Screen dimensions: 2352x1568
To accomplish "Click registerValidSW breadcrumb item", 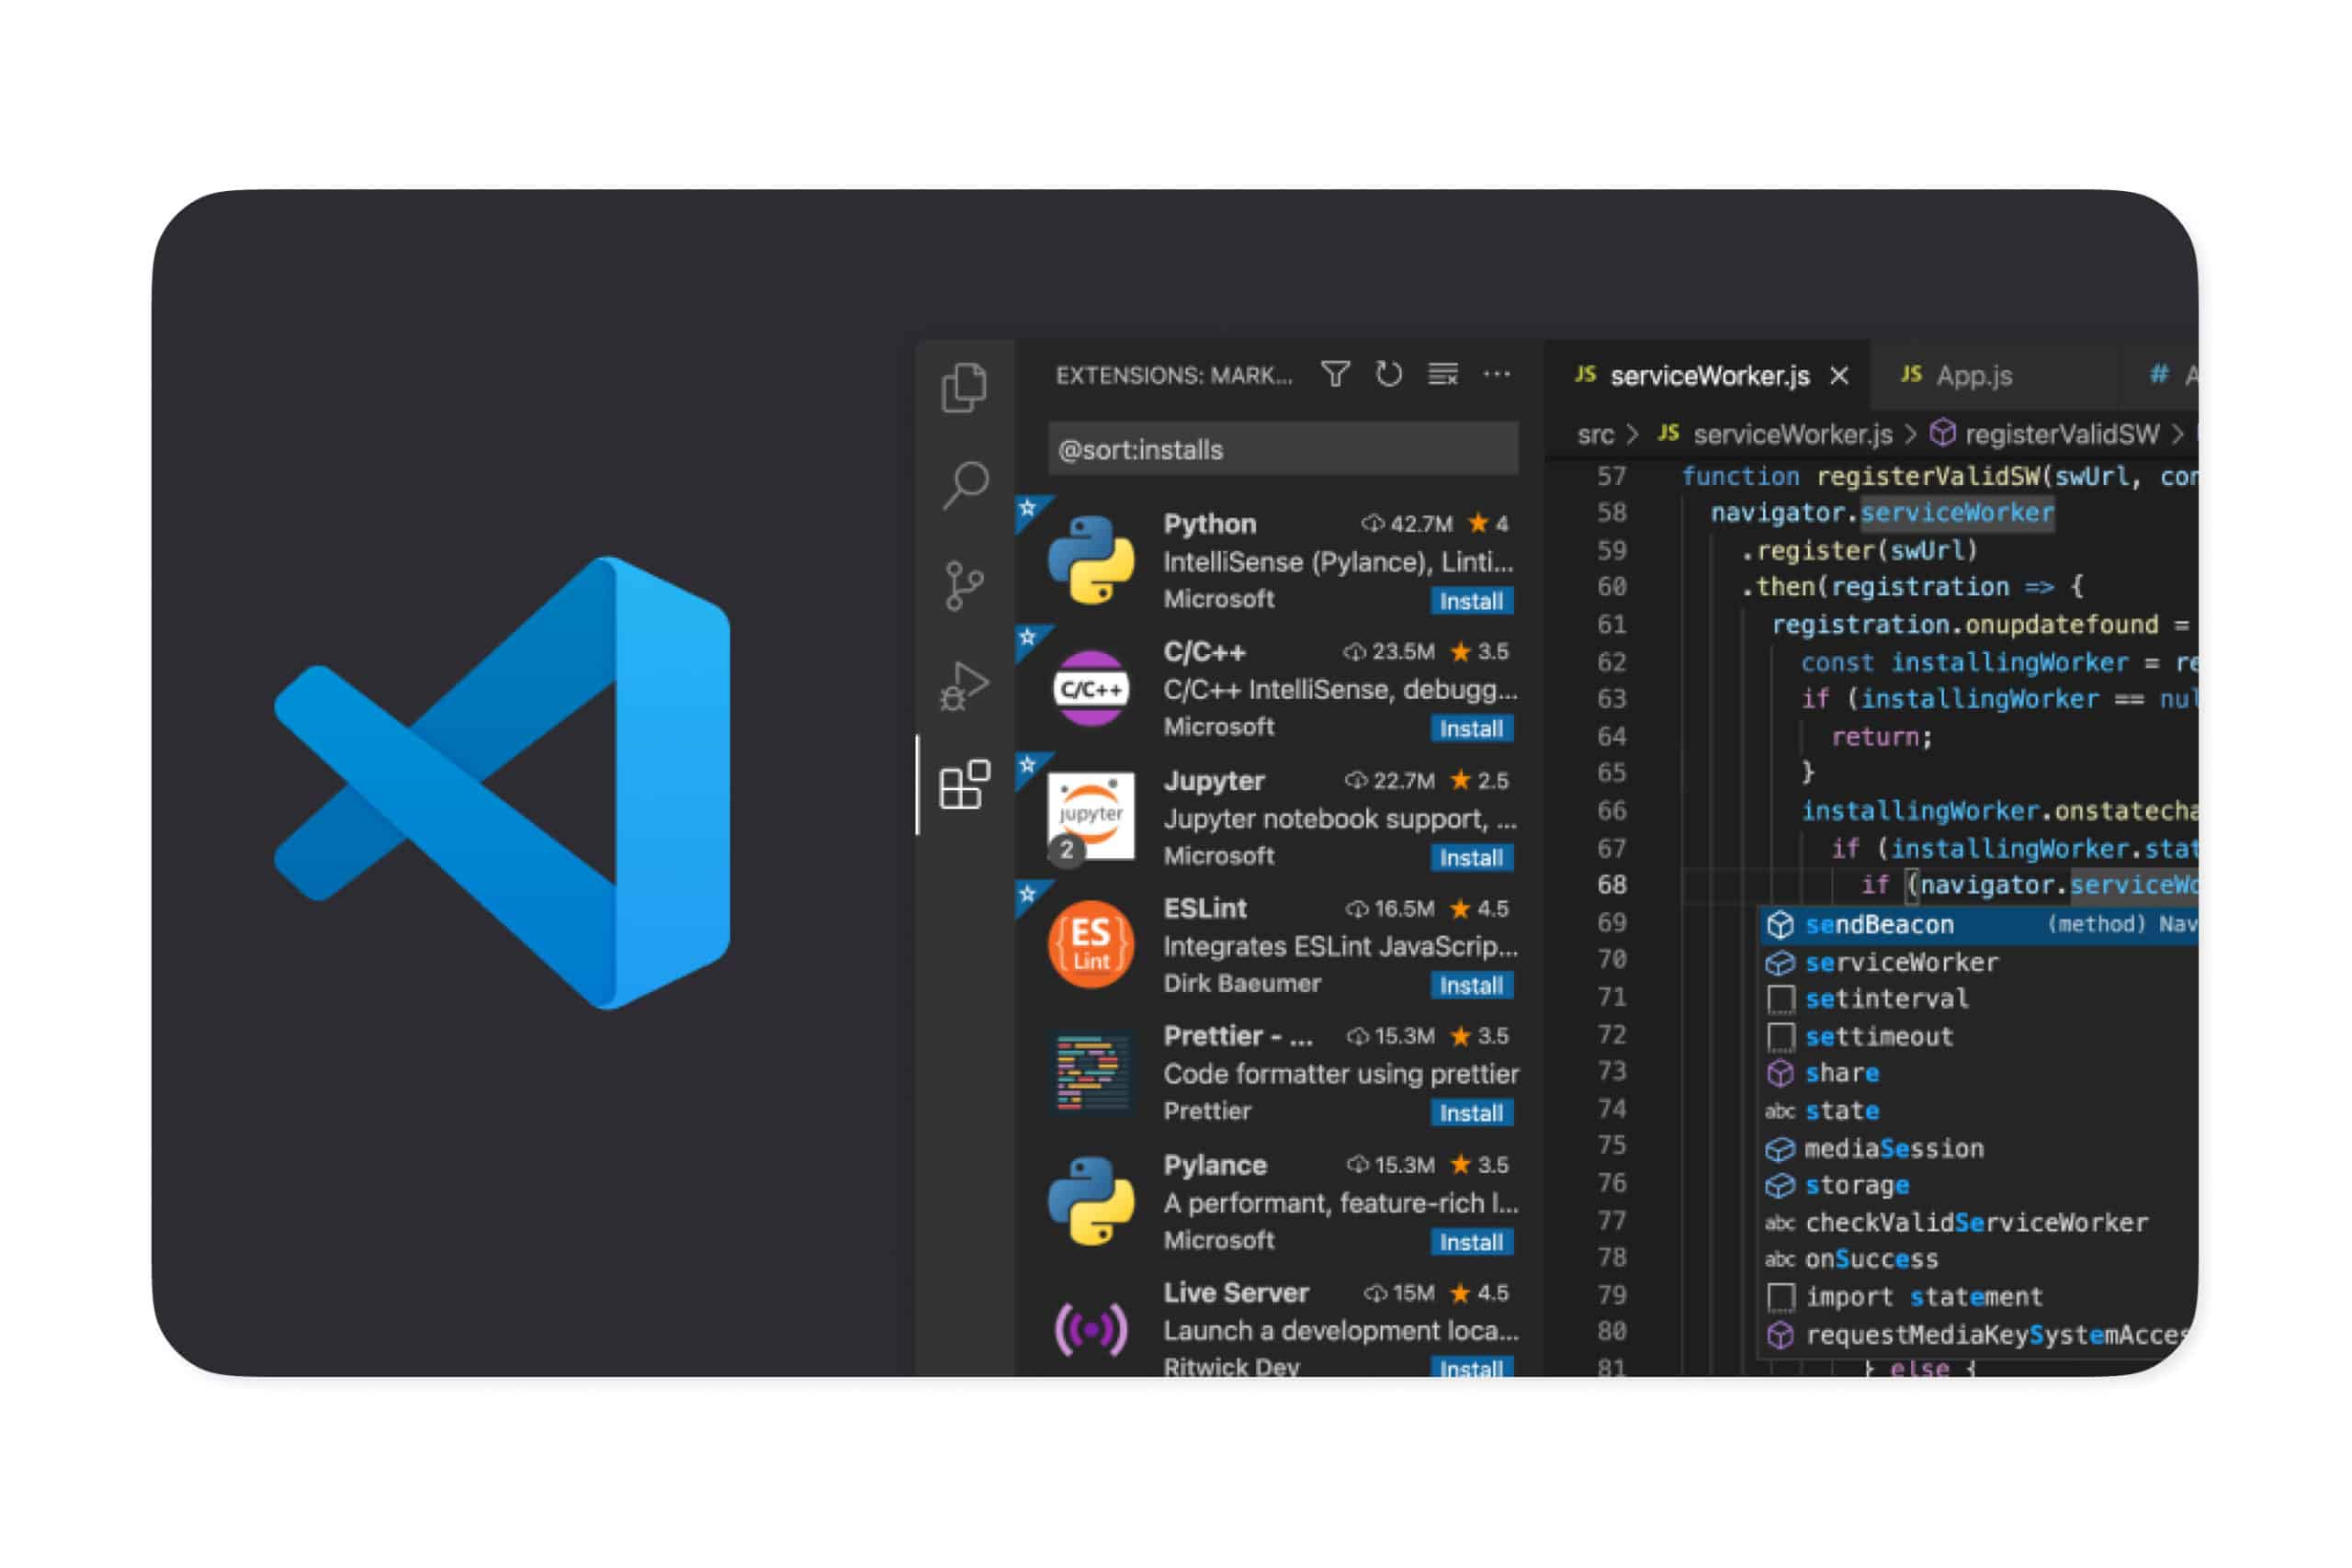I will point(2060,434).
